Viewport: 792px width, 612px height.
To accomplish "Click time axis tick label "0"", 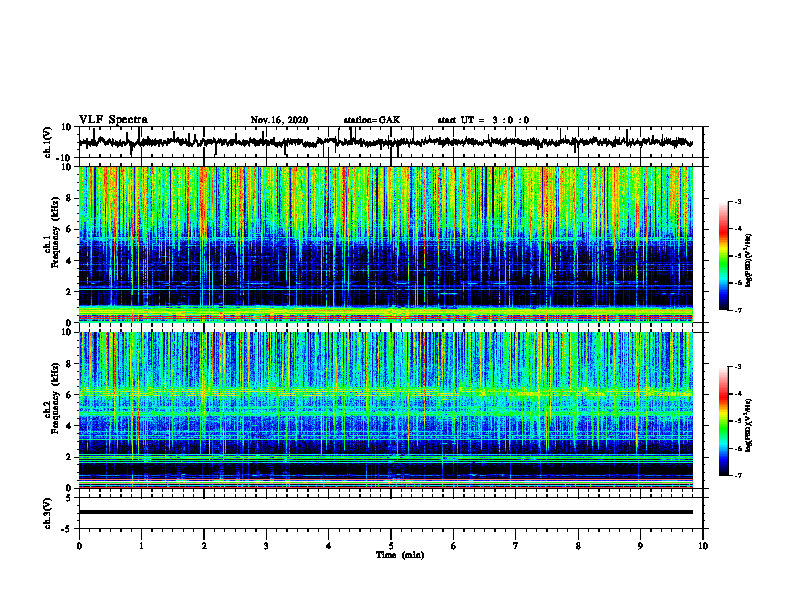I will (x=79, y=546).
